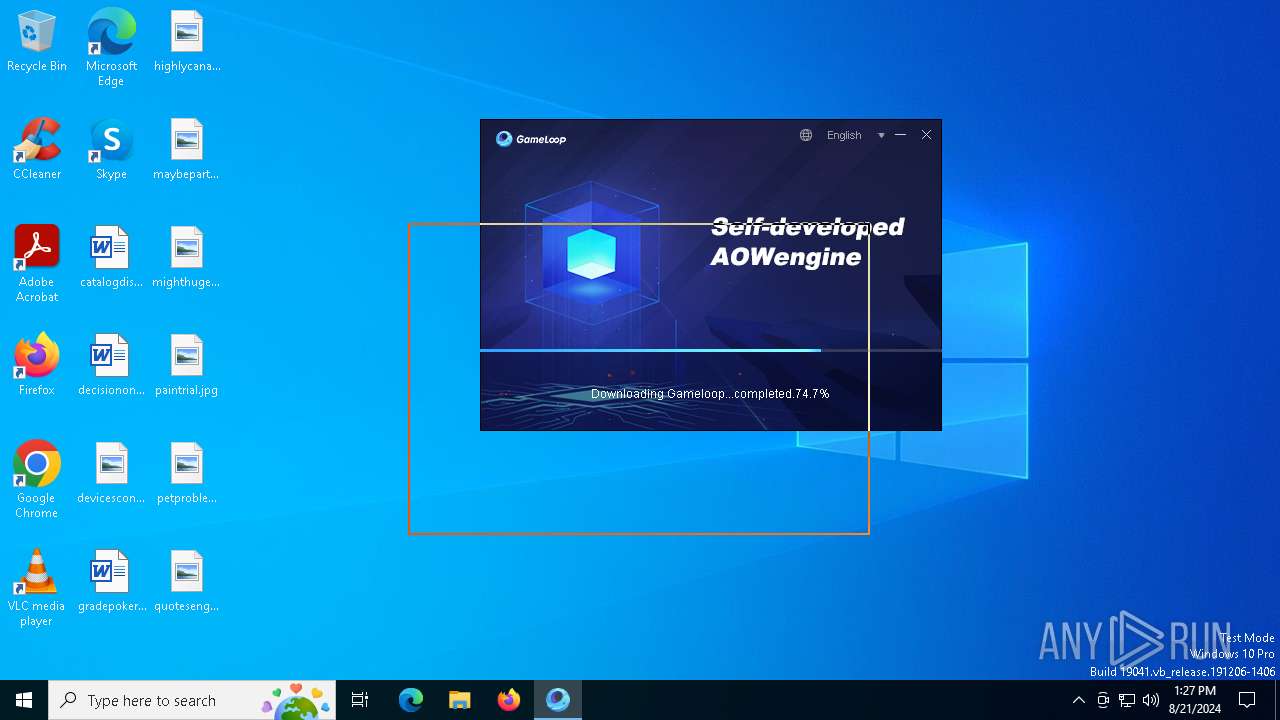
Task: Select Google Chrome desktop shortcut
Action: (37, 480)
